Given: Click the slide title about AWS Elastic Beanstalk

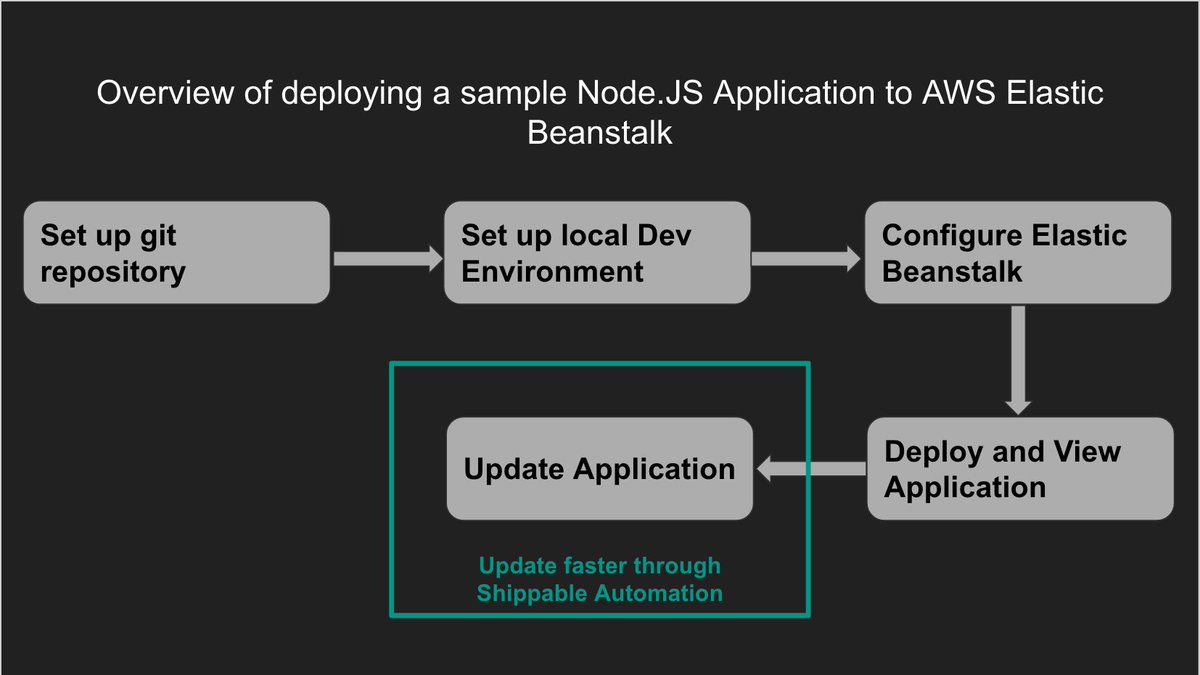Looking at the screenshot, I should (600, 112).
